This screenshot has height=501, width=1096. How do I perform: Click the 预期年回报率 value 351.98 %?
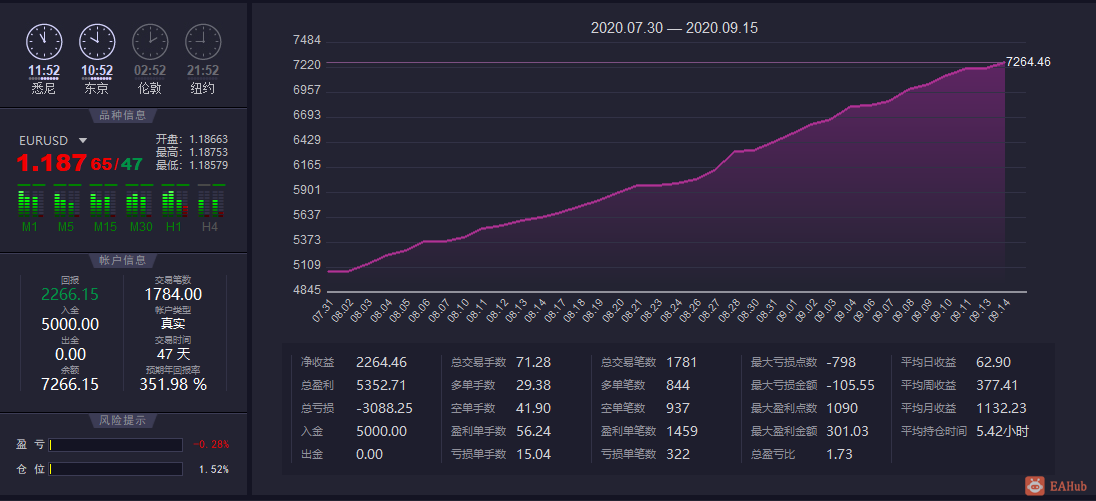click(x=173, y=384)
